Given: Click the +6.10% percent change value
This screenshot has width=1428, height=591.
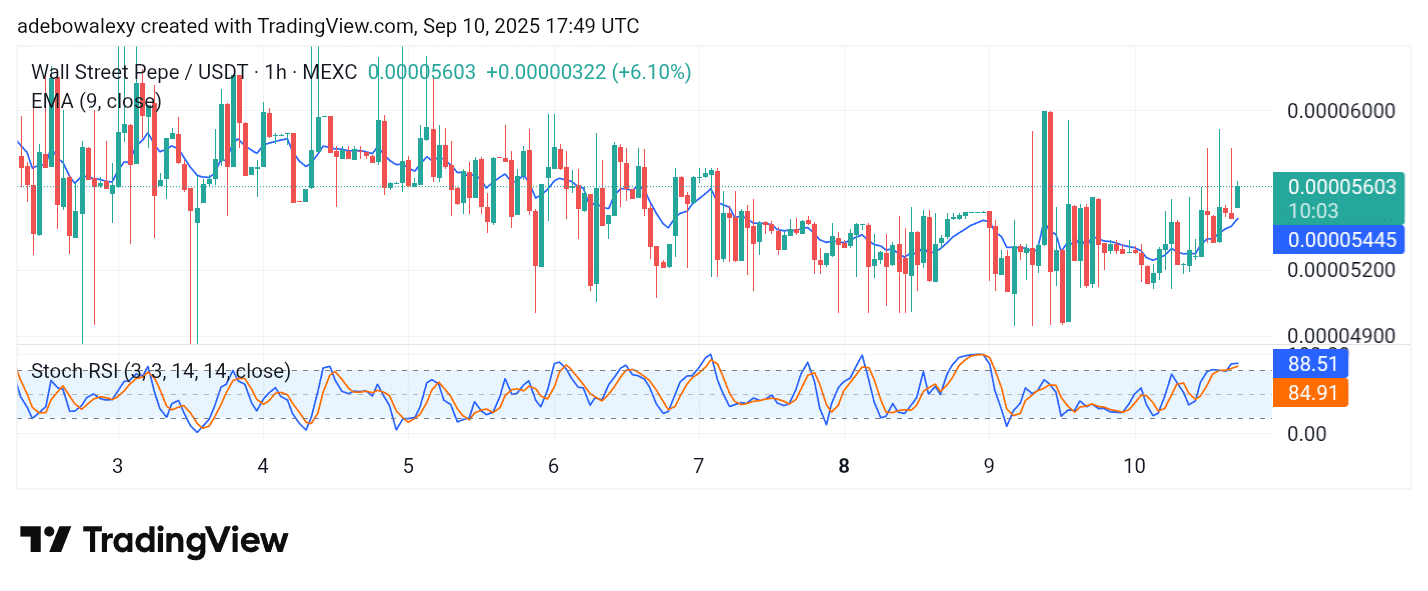Looking at the screenshot, I should 653,72.
